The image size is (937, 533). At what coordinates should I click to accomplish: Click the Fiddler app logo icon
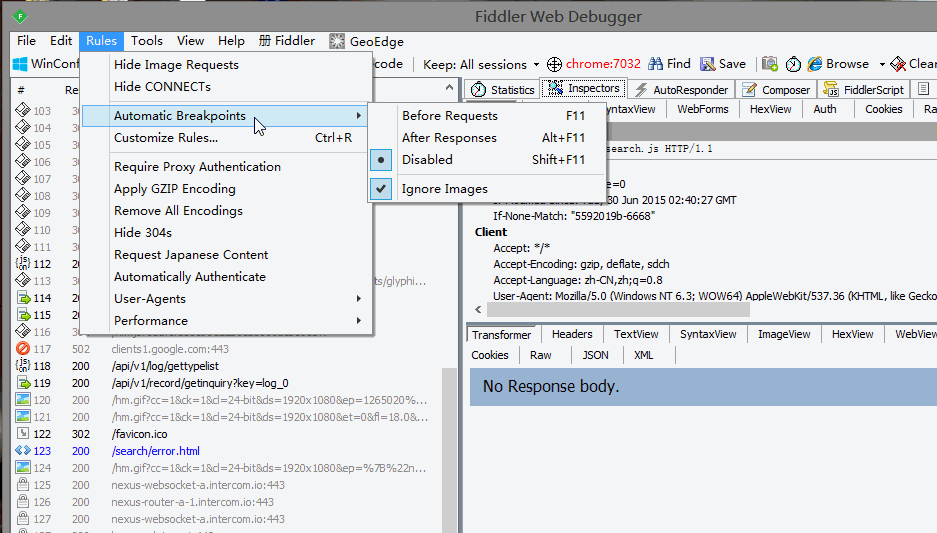pyautogui.click(x=20, y=16)
